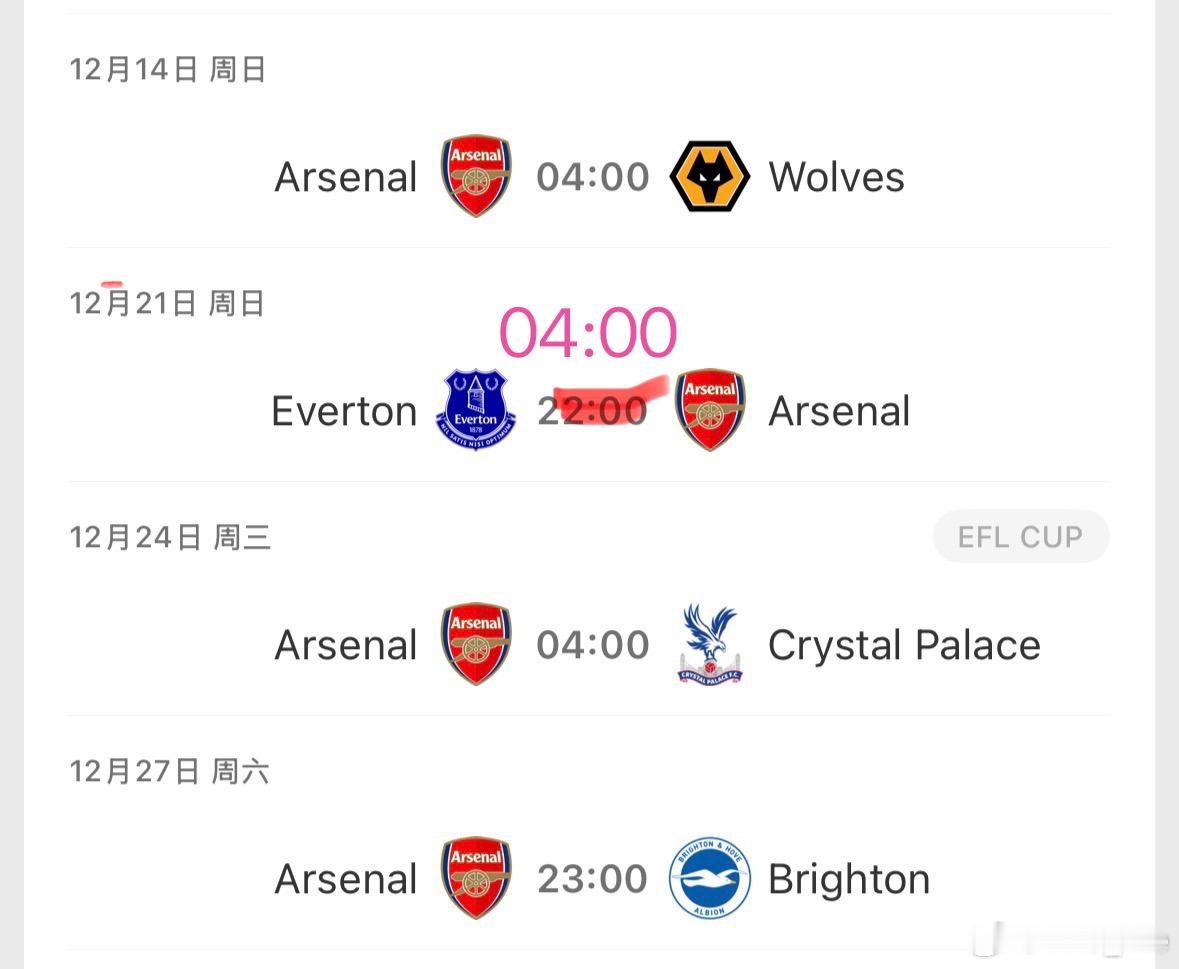Screen dimensions: 1179x969
Task: Click Arsenal crest in the Brighton match
Action: click(x=476, y=878)
